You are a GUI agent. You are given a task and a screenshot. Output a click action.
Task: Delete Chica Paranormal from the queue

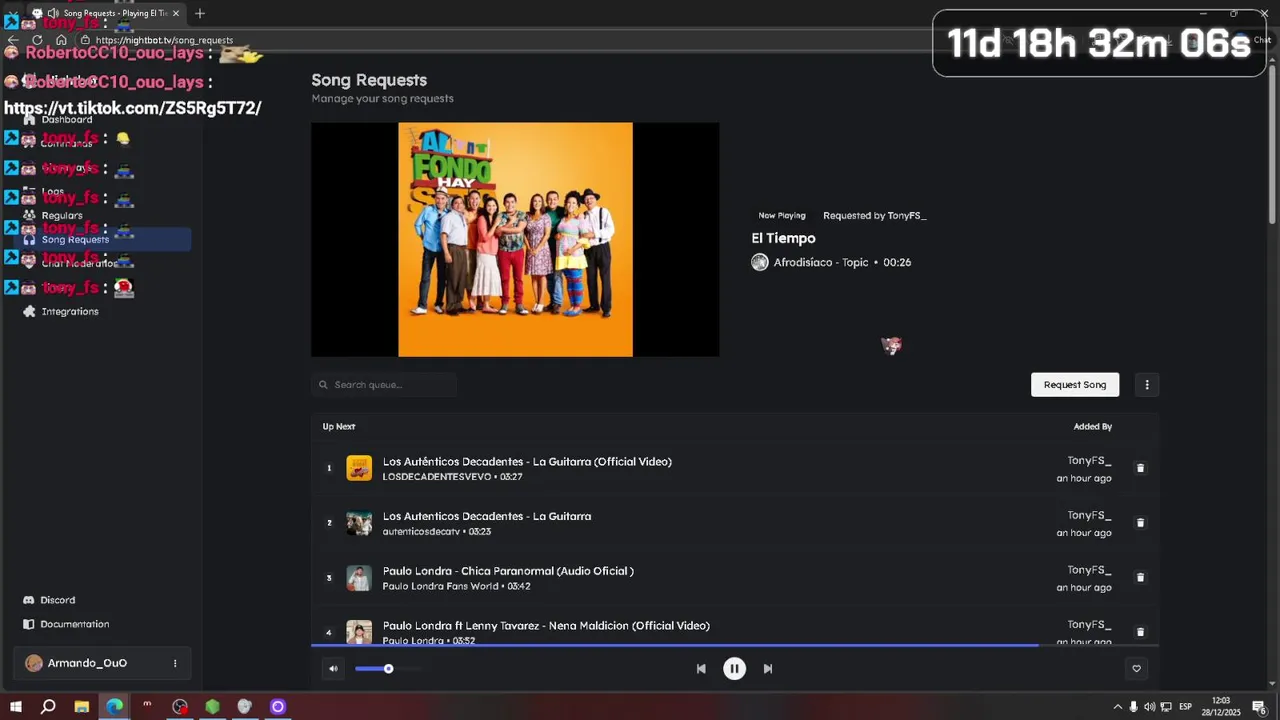tap(1140, 577)
